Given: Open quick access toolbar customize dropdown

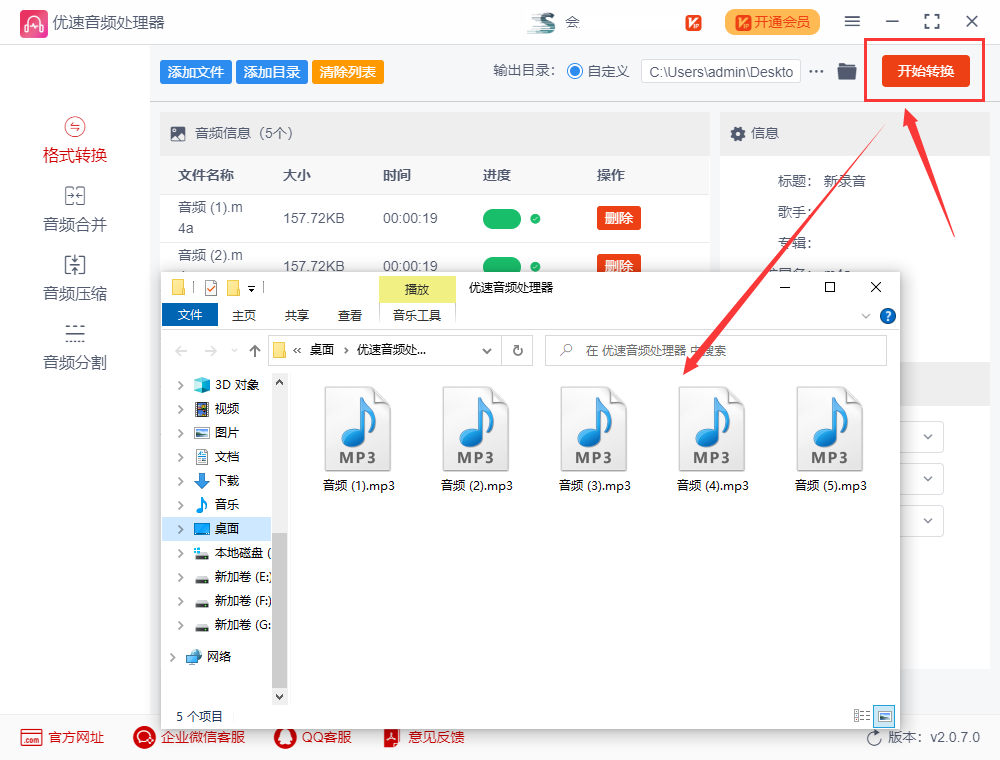Looking at the screenshot, I should point(251,289).
